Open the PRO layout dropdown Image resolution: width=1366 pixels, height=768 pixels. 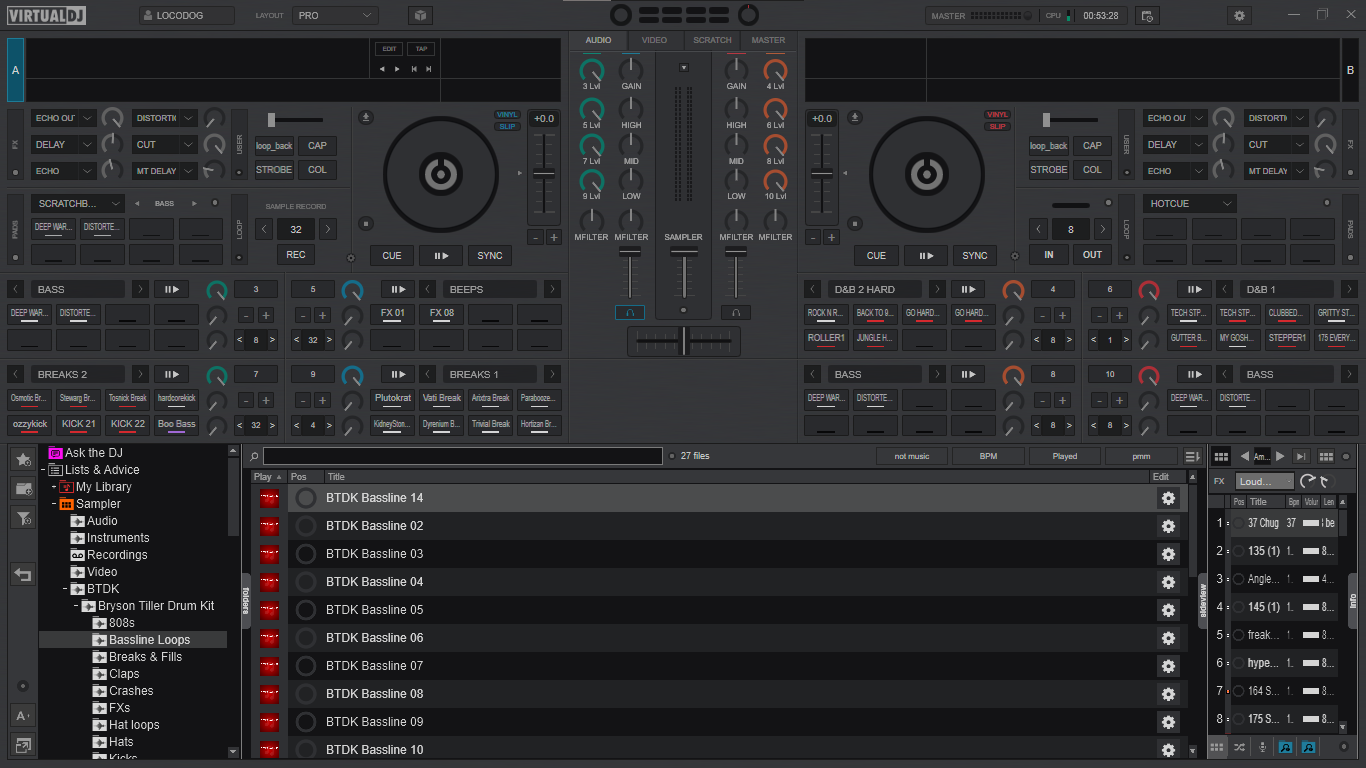click(336, 16)
